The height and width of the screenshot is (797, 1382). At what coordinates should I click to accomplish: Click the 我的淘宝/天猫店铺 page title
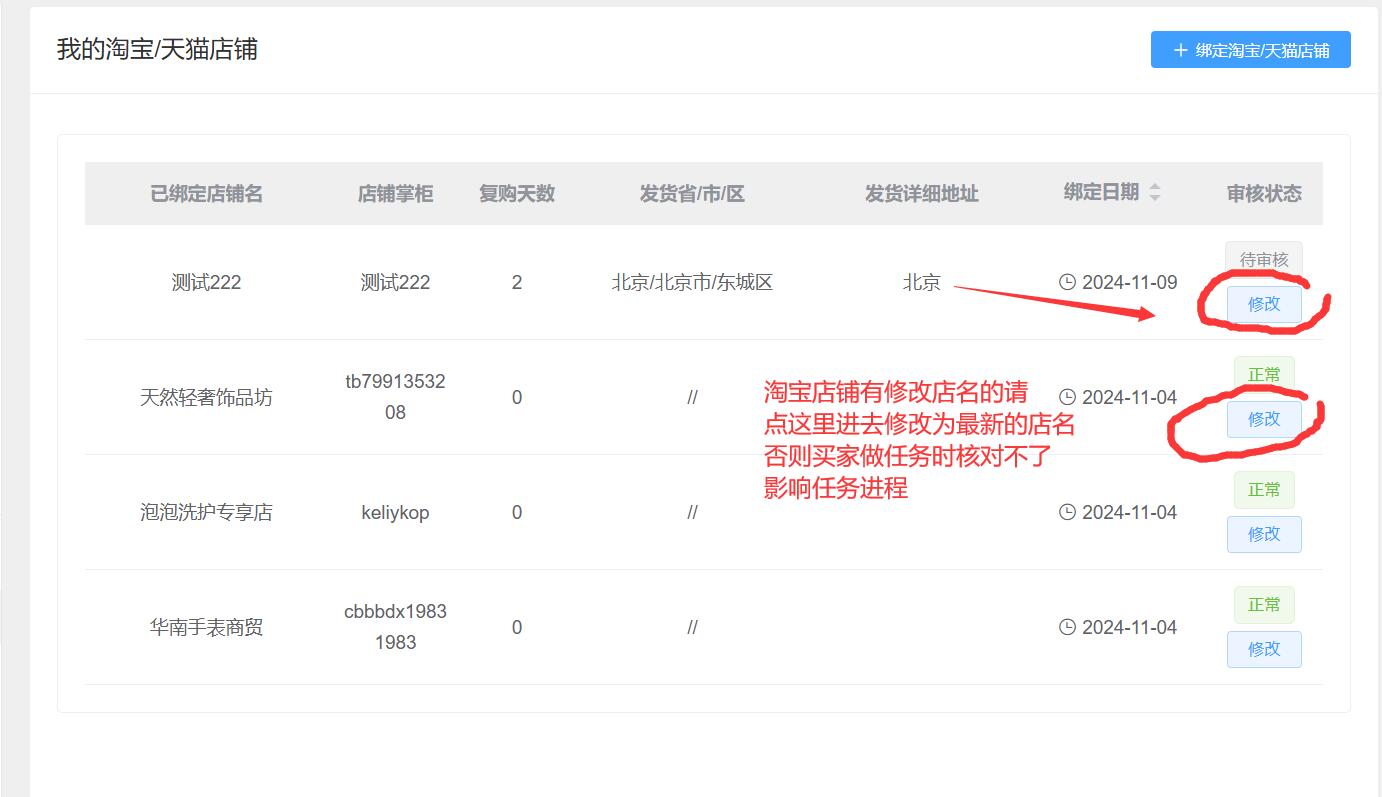coord(157,49)
